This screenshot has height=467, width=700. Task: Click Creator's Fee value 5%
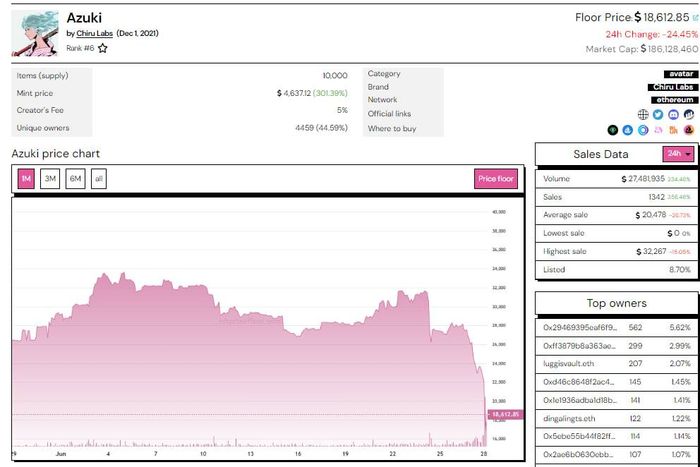(342, 110)
